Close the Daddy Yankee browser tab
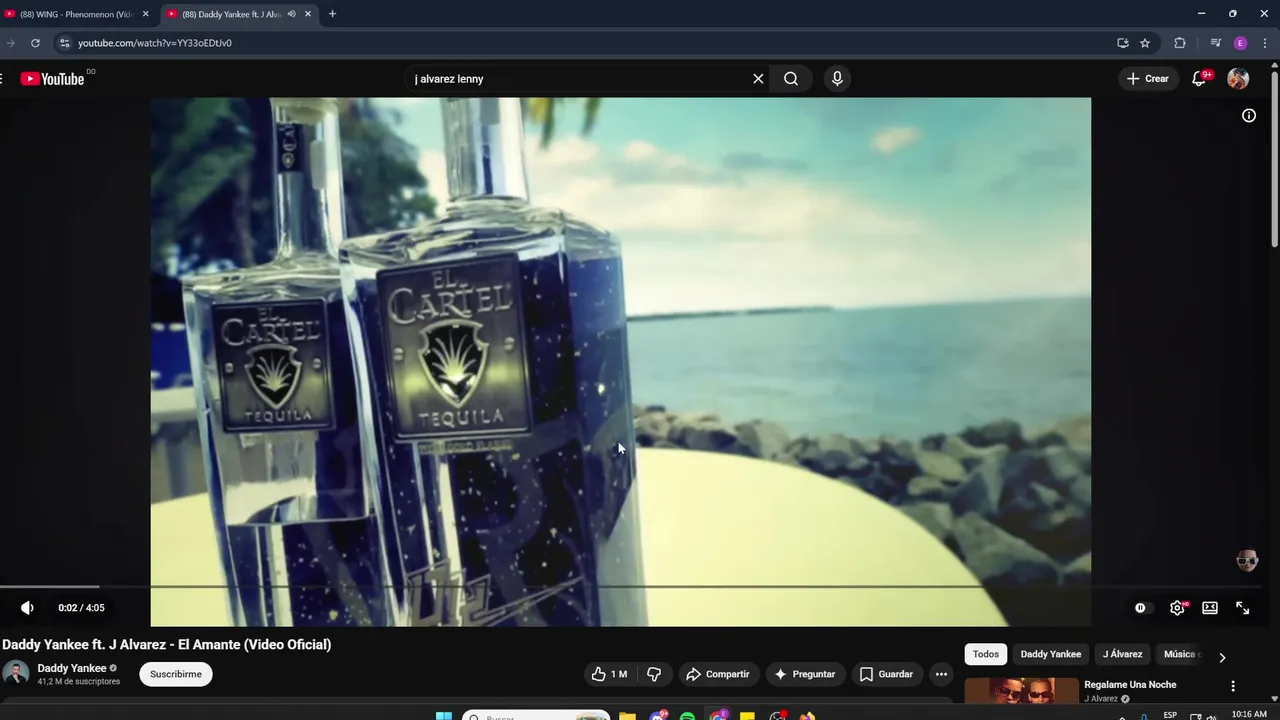 pyautogui.click(x=308, y=14)
